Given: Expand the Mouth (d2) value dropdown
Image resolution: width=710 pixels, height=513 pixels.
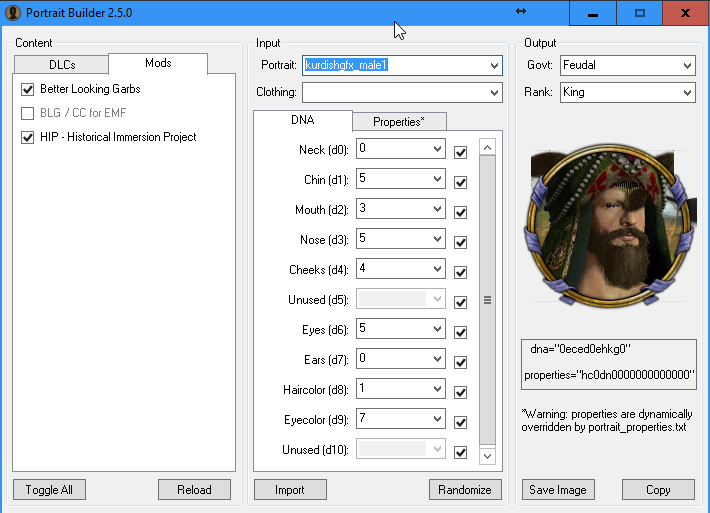Looking at the screenshot, I should point(437,209).
